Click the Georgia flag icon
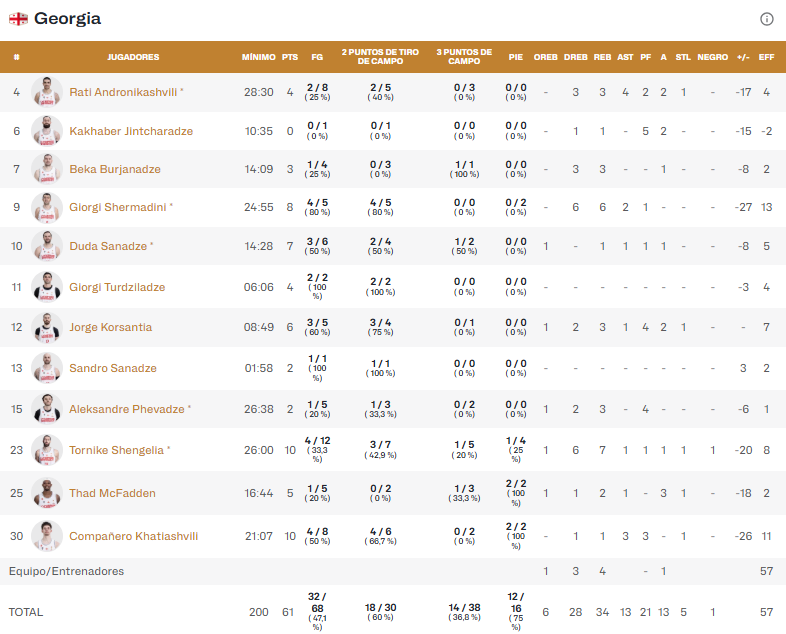 tap(18, 19)
